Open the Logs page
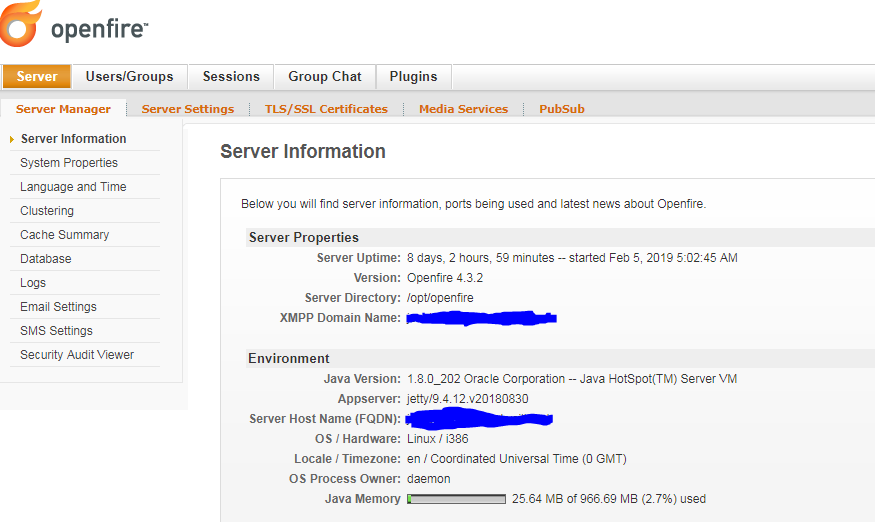Screen dimensions: 875x522 pyautogui.click(x=33, y=282)
